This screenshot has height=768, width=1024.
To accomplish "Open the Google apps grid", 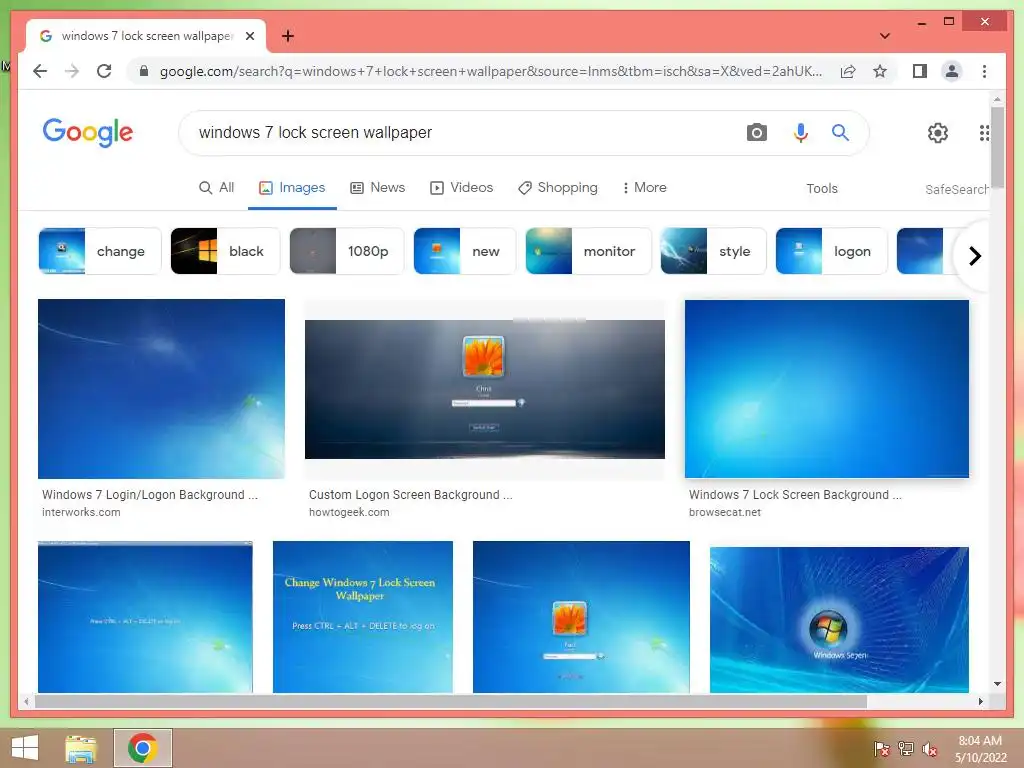I will [984, 133].
